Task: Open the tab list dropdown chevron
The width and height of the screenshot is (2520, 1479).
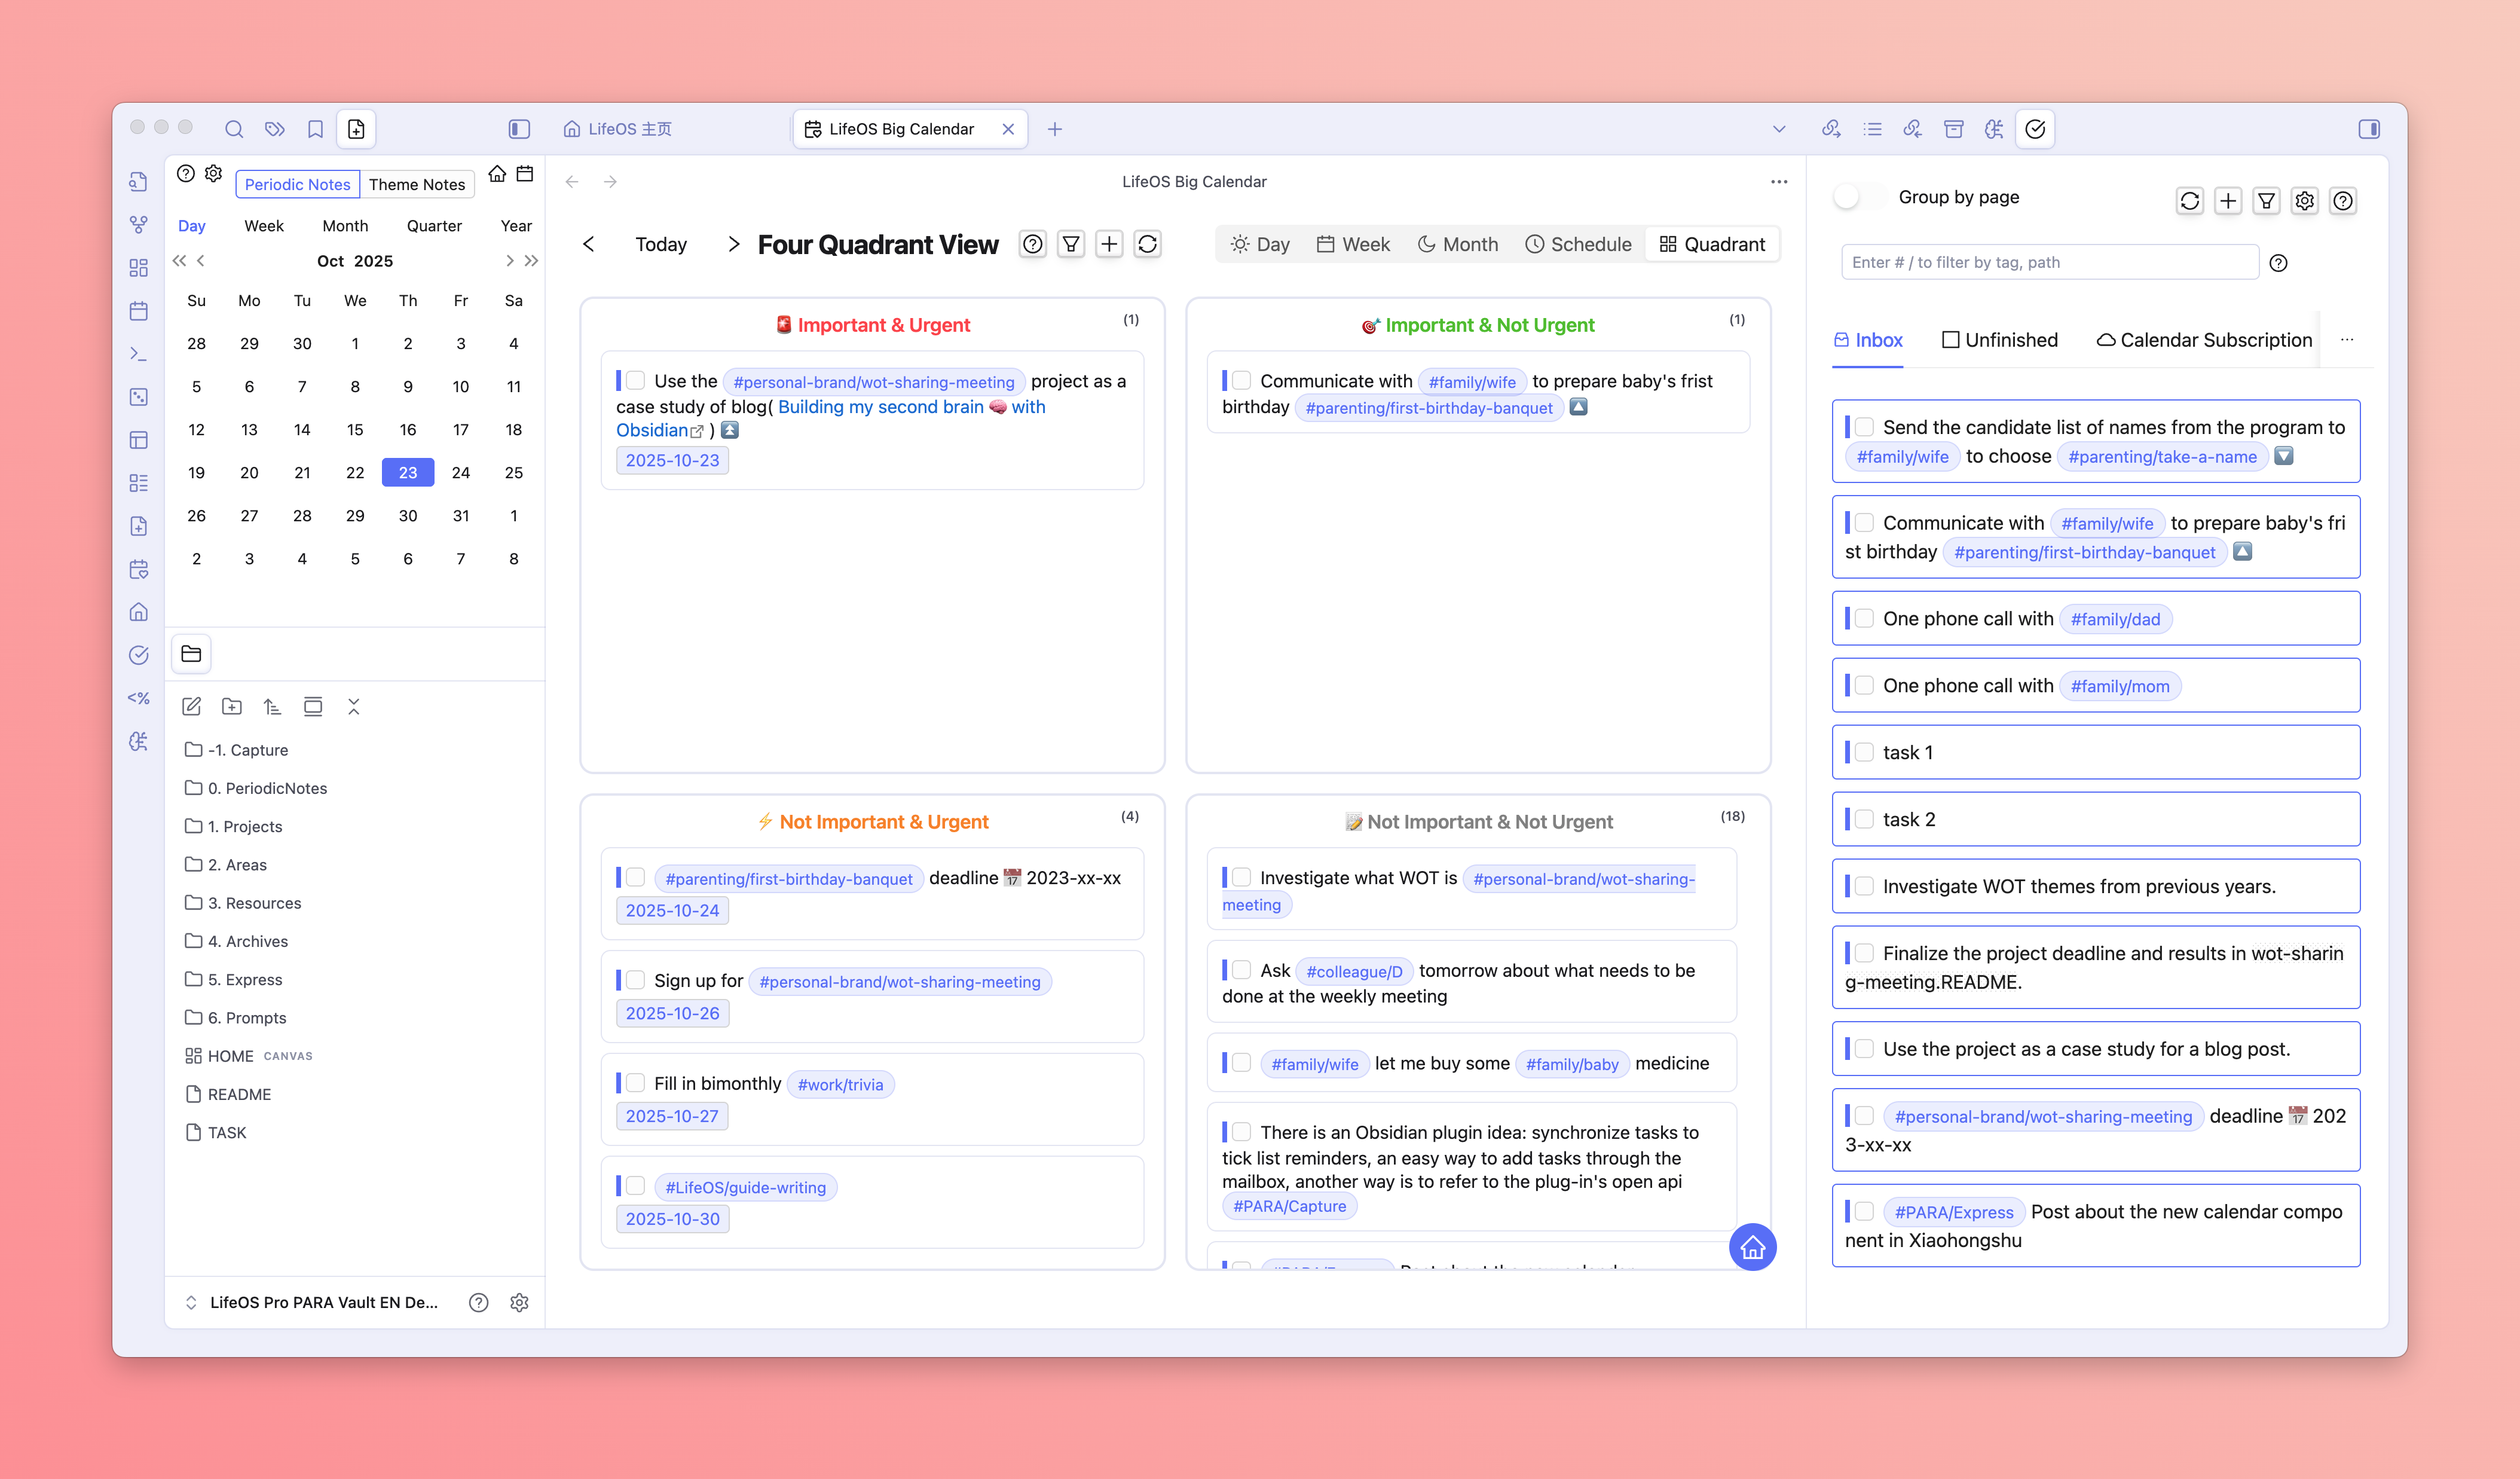Action: tap(1779, 129)
